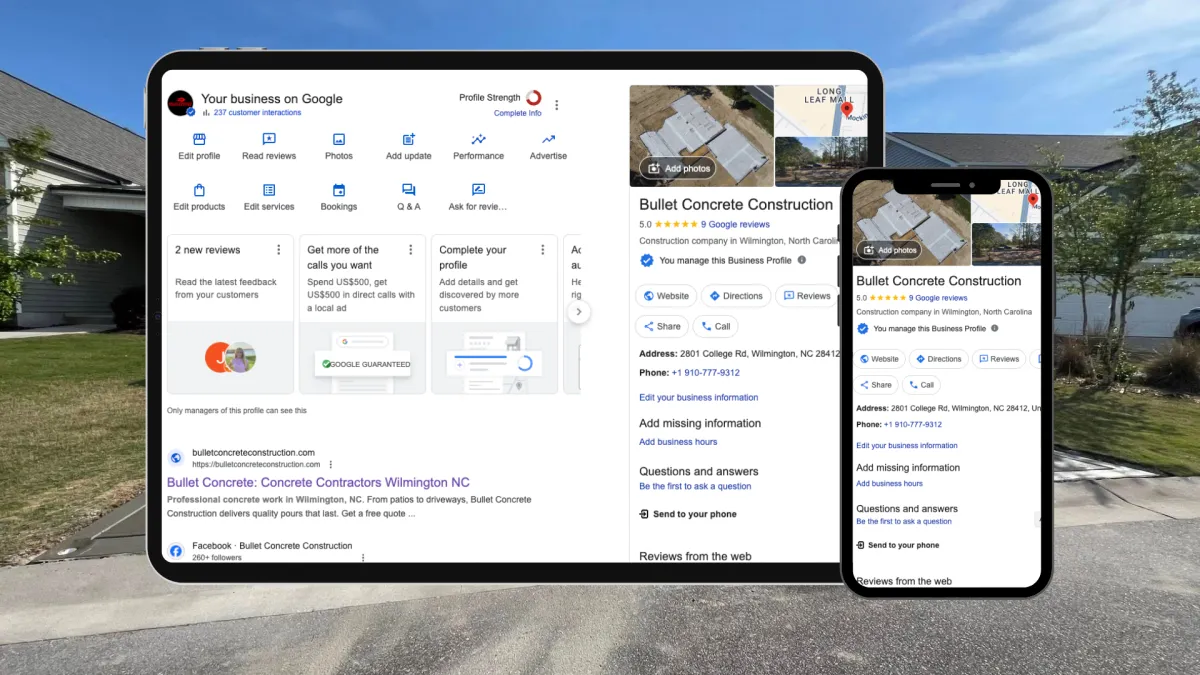Click Add business hours on the phone screen
The image size is (1200, 675).
(889, 483)
